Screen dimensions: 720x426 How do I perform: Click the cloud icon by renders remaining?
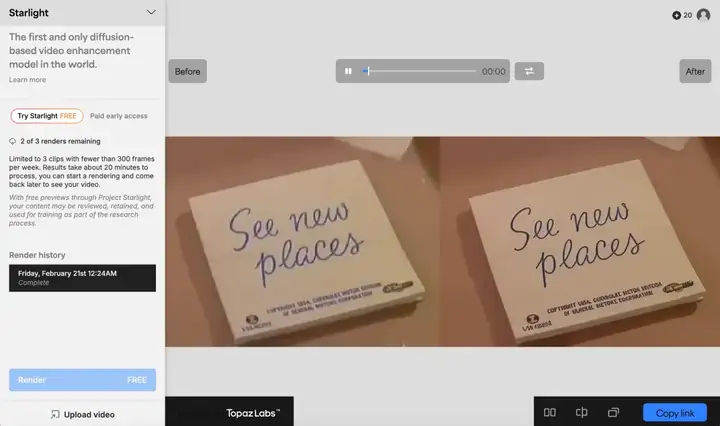pyautogui.click(x=12, y=141)
